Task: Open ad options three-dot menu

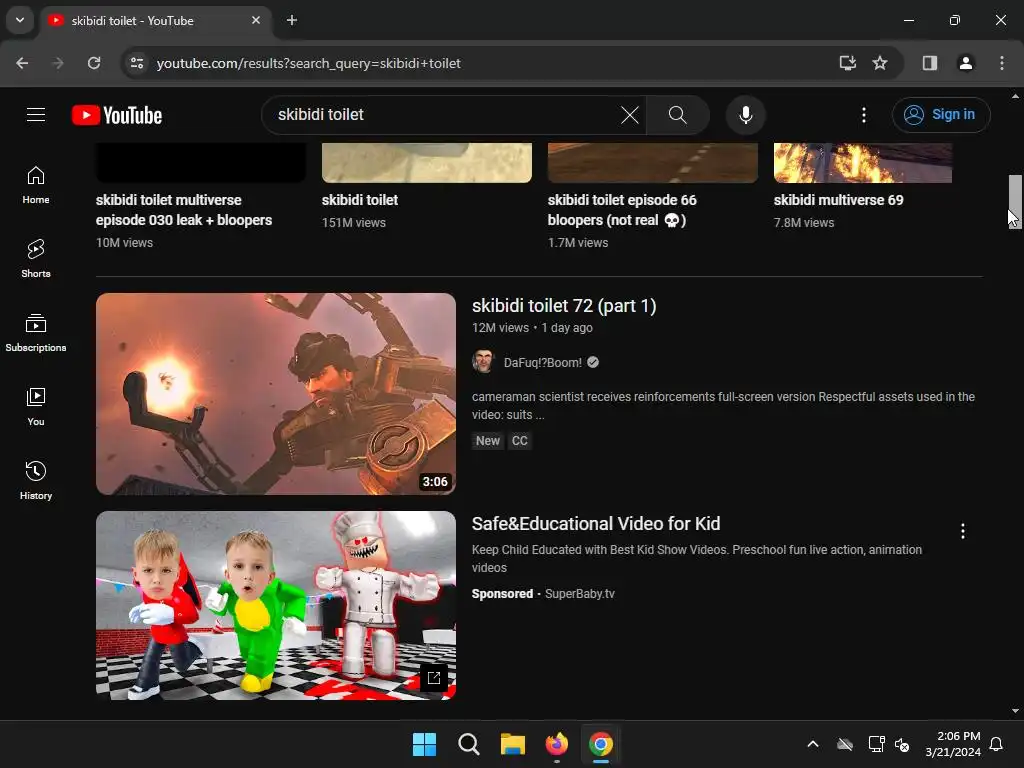Action: point(963,531)
